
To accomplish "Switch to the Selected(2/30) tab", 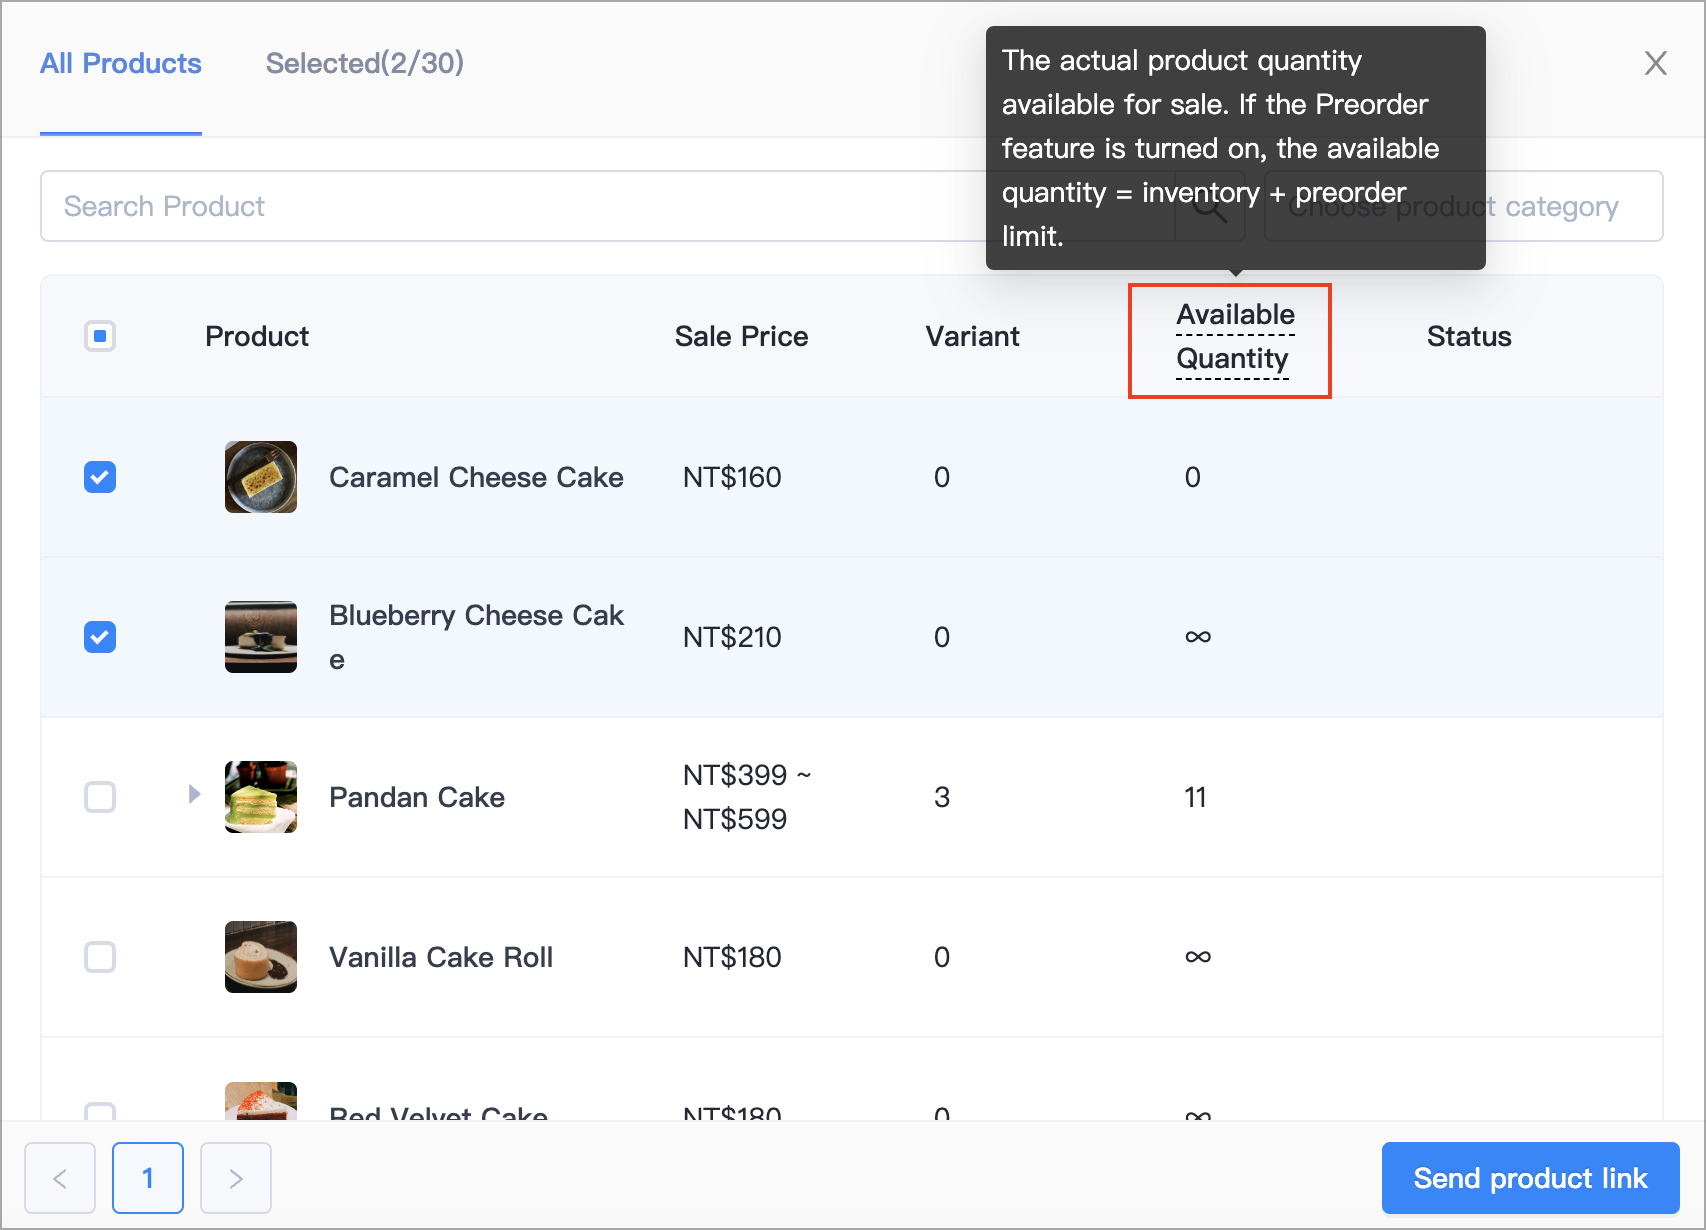I will point(365,63).
